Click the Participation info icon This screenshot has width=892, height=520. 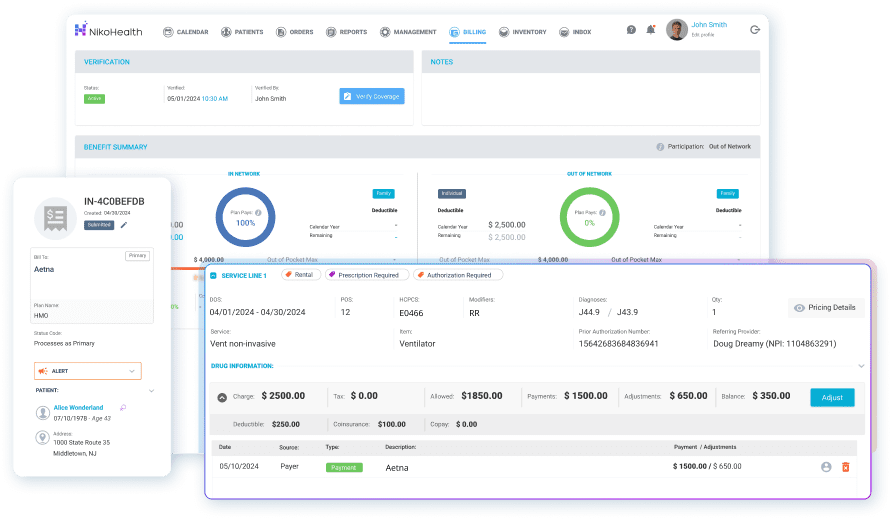(660, 147)
